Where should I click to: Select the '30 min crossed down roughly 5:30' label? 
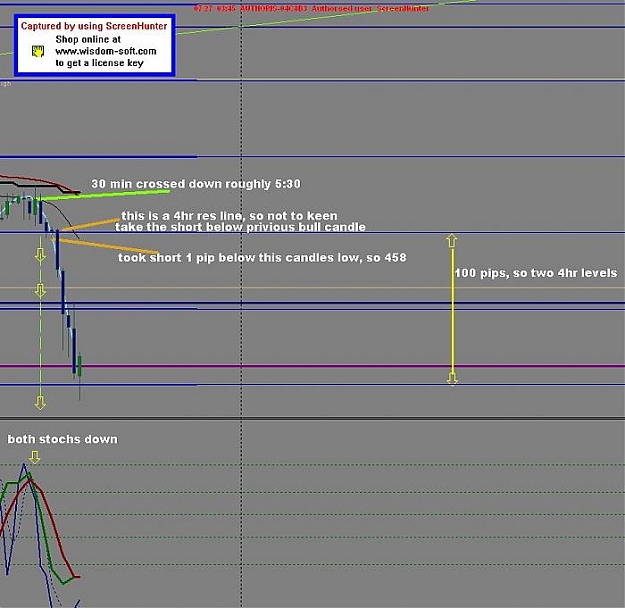196,184
